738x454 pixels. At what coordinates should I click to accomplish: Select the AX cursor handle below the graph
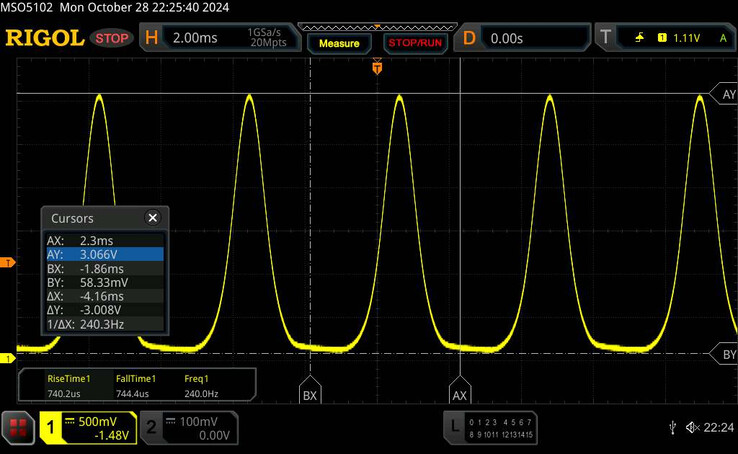tap(459, 392)
